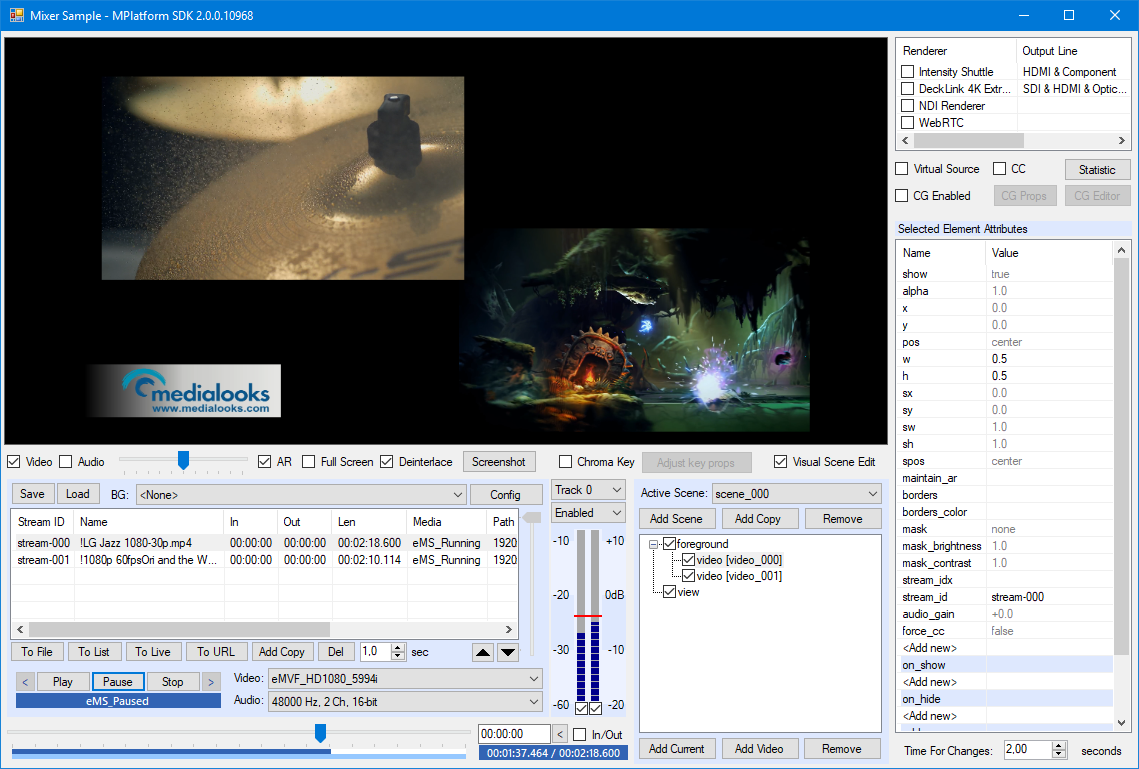Open the Video format dropdown eMVF_HD1080_5994i

[405, 679]
